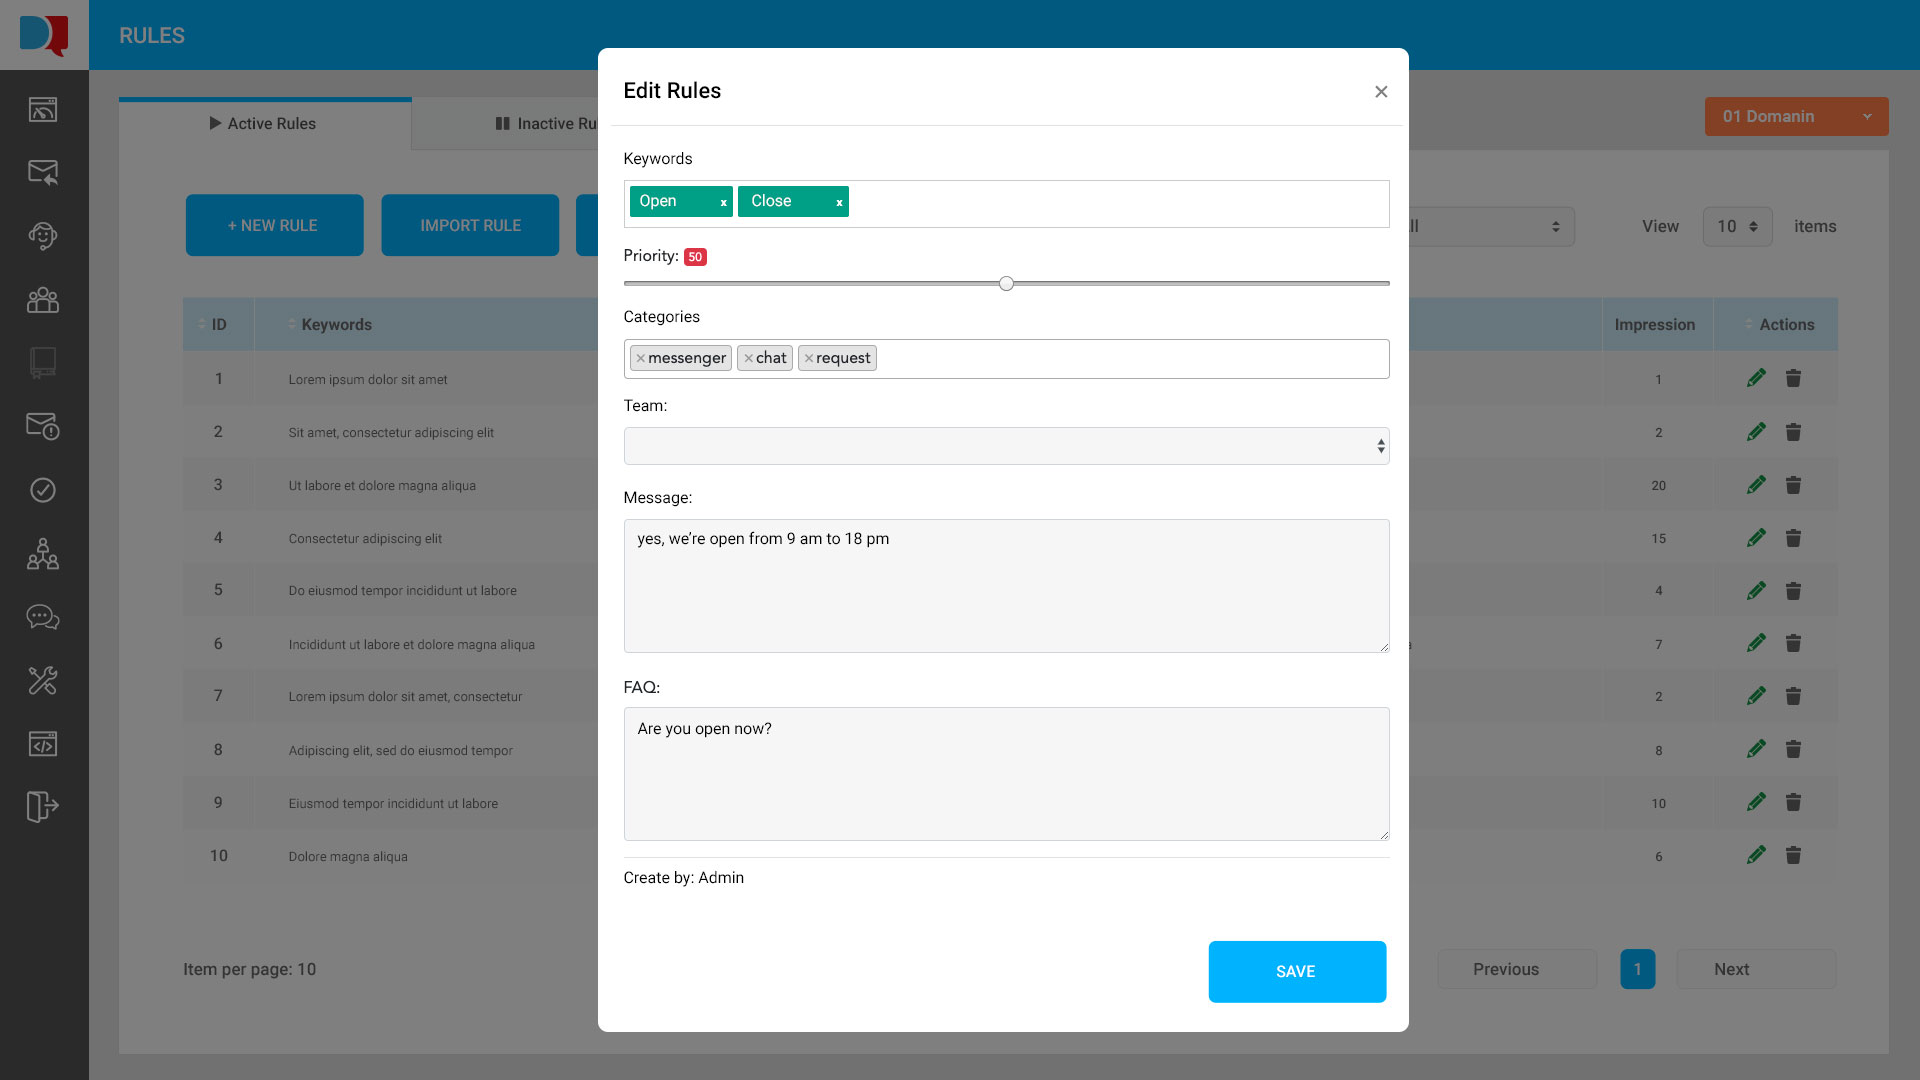Open the code embed sidebar icon

coord(43,744)
